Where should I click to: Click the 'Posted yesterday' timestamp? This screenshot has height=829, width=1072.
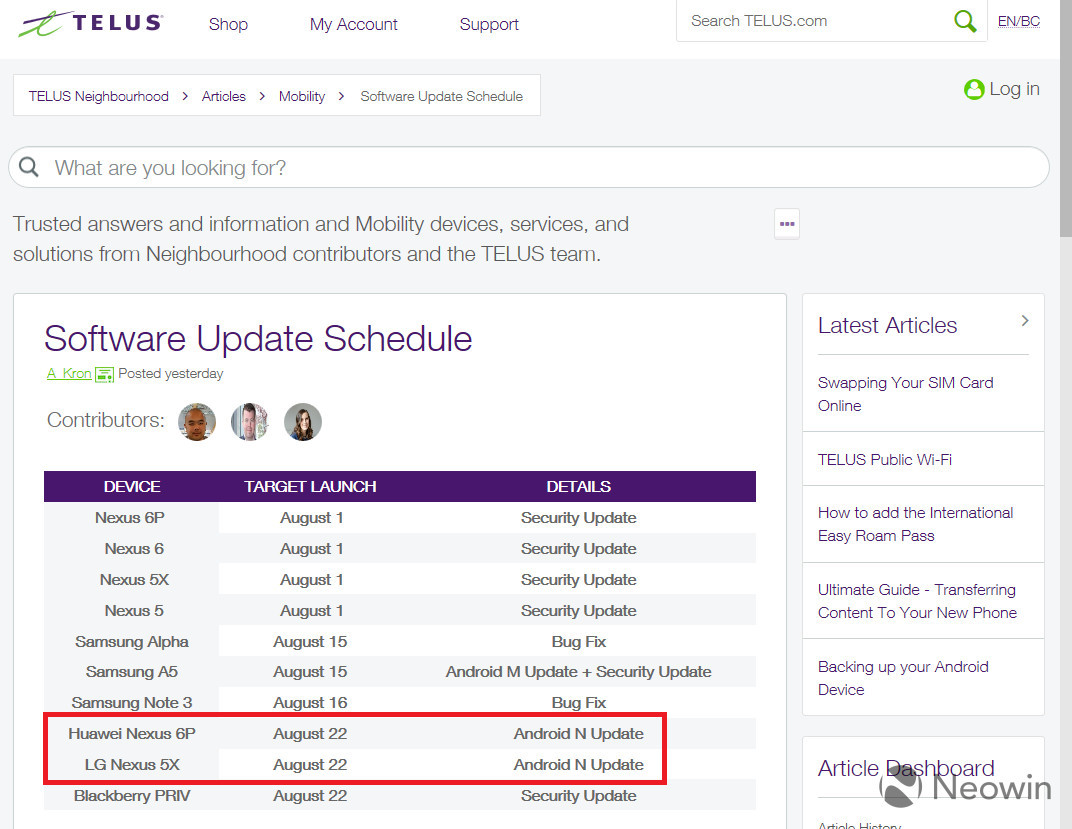pyautogui.click(x=171, y=374)
